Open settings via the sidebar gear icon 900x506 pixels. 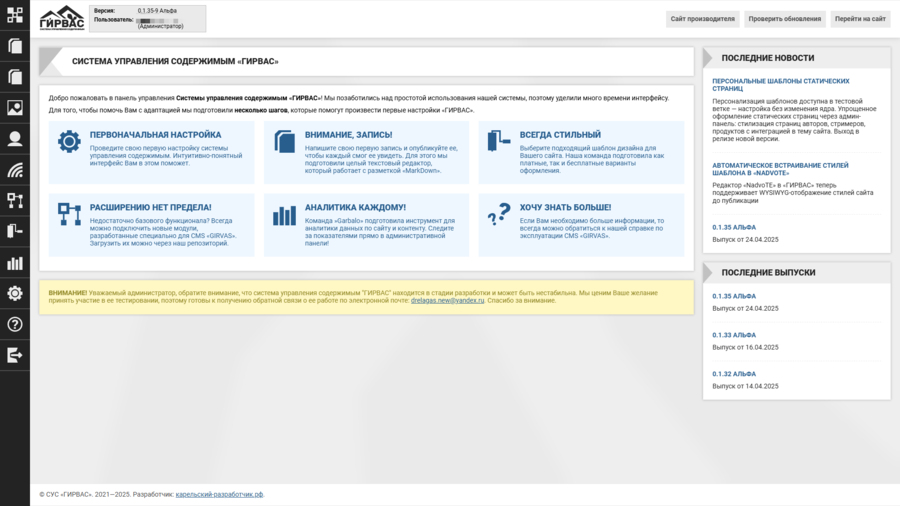[15, 293]
